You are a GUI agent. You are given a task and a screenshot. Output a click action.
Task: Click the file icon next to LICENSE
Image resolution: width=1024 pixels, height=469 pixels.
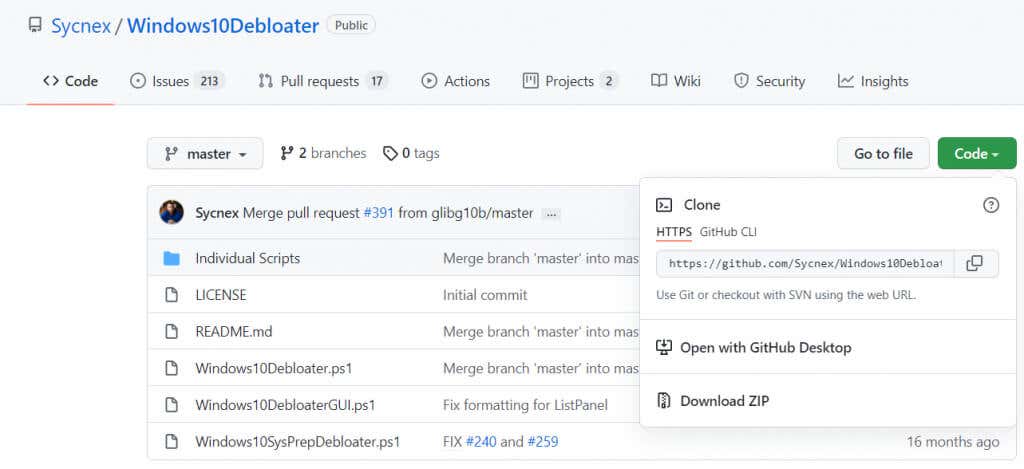click(x=171, y=295)
